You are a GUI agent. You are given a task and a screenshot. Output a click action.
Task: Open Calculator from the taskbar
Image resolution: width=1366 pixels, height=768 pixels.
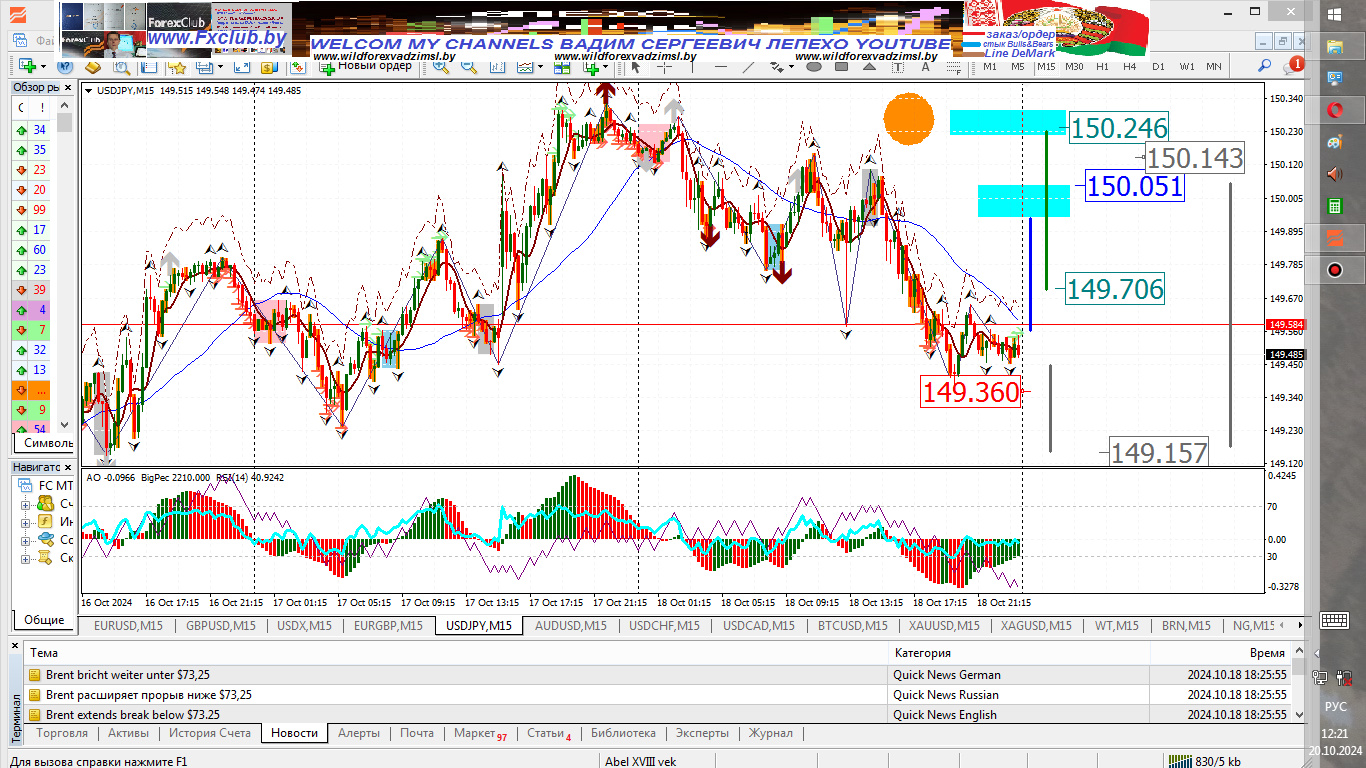click(1334, 205)
